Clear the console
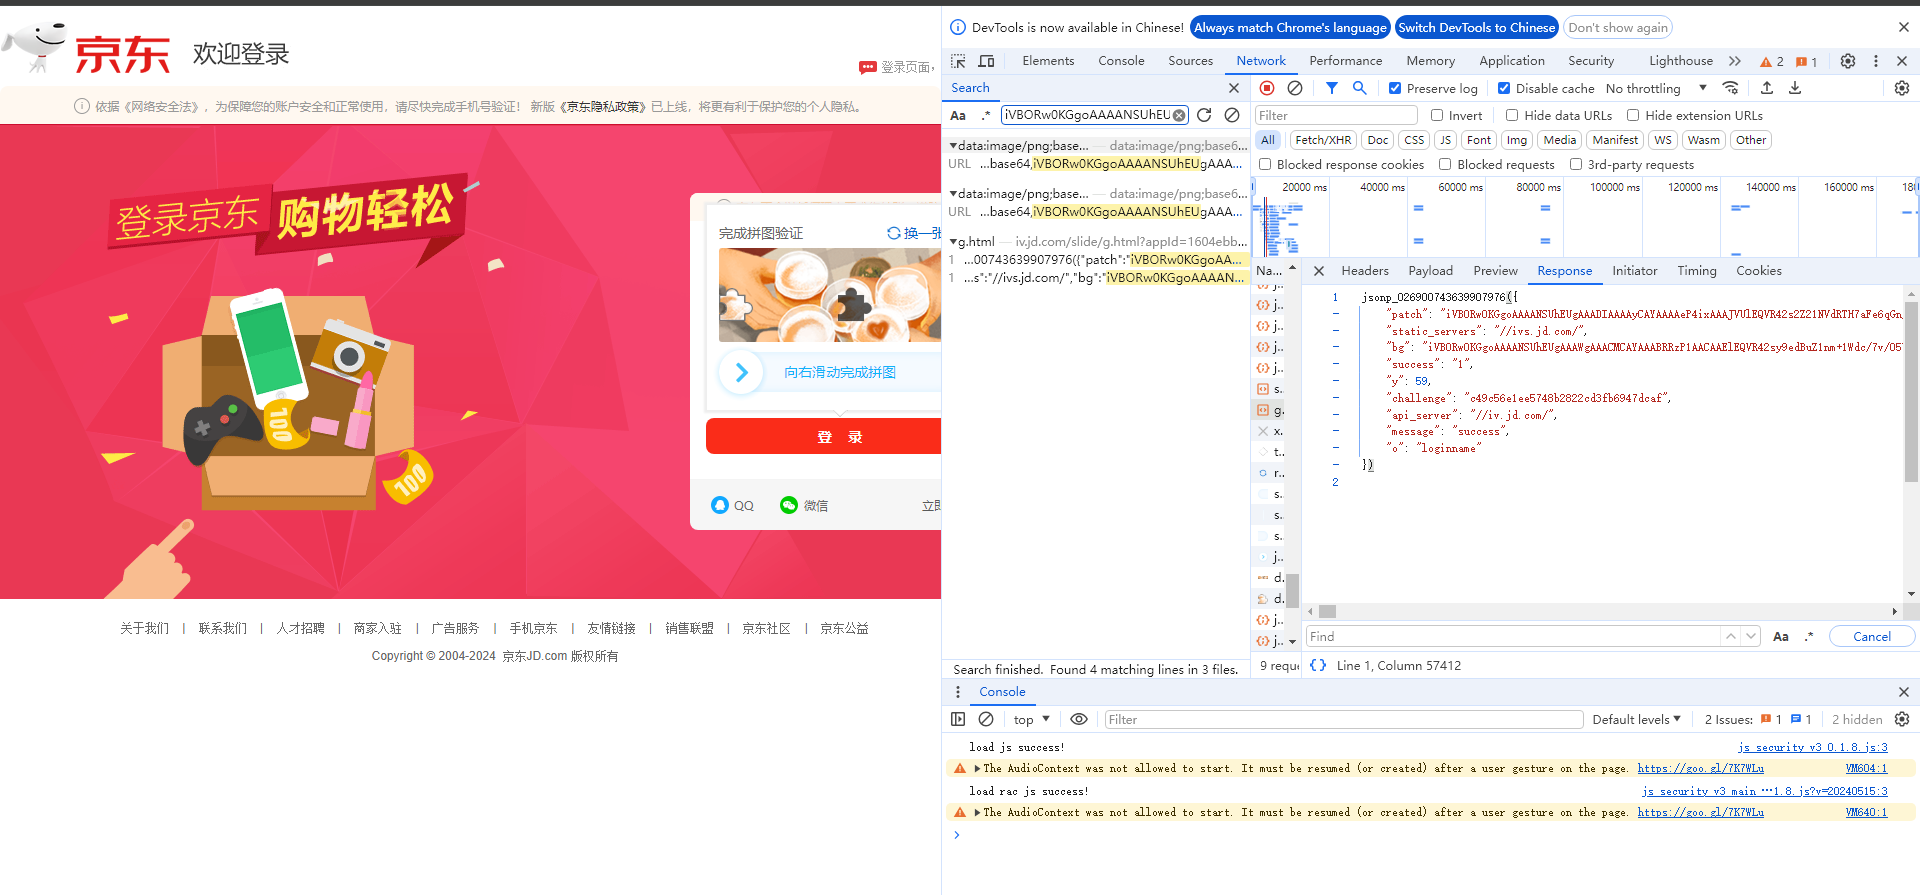This screenshot has height=895, width=1920. point(986,719)
